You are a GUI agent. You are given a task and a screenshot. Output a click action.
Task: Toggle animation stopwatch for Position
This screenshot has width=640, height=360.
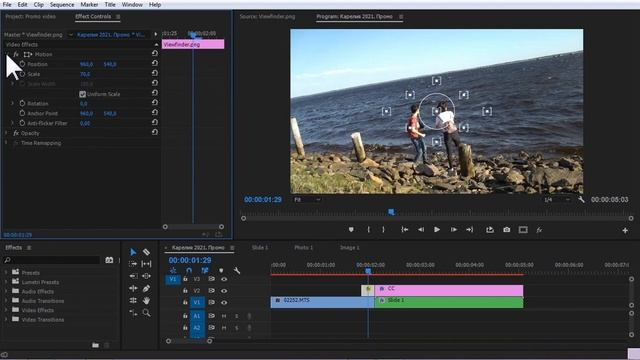(x=22, y=64)
